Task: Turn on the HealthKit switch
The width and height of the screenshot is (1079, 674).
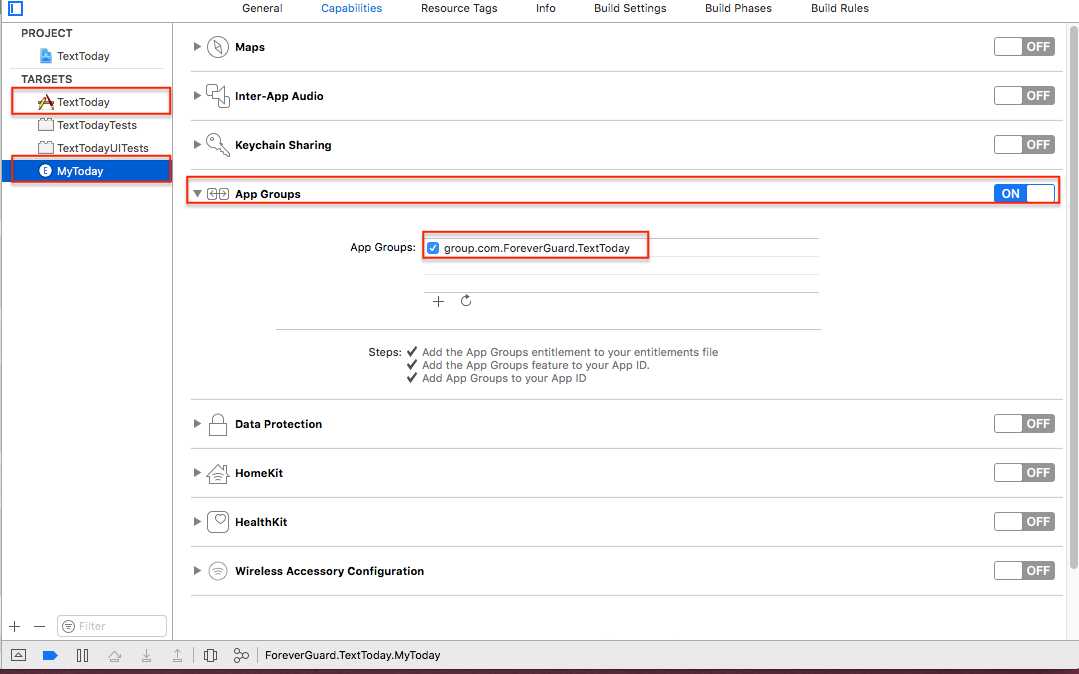Action: 1024,522
